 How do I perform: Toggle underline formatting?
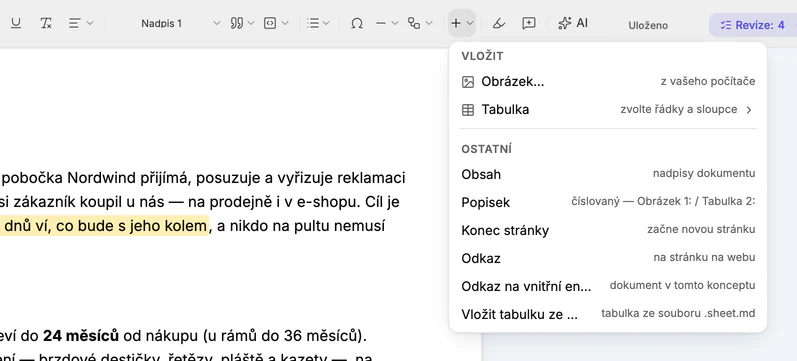tap(16, 23)
